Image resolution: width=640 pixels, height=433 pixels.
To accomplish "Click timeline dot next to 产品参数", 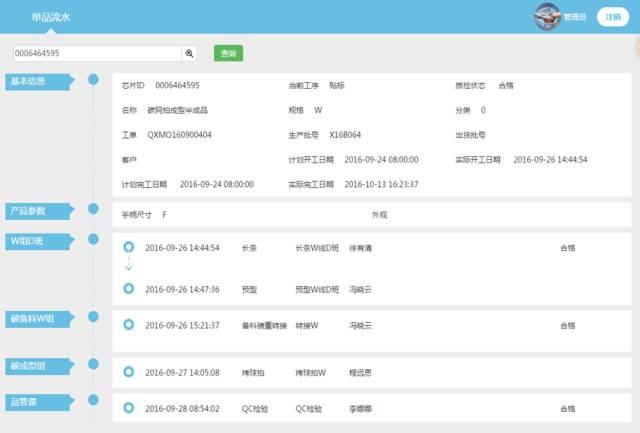I will click(x=93, y=210).
